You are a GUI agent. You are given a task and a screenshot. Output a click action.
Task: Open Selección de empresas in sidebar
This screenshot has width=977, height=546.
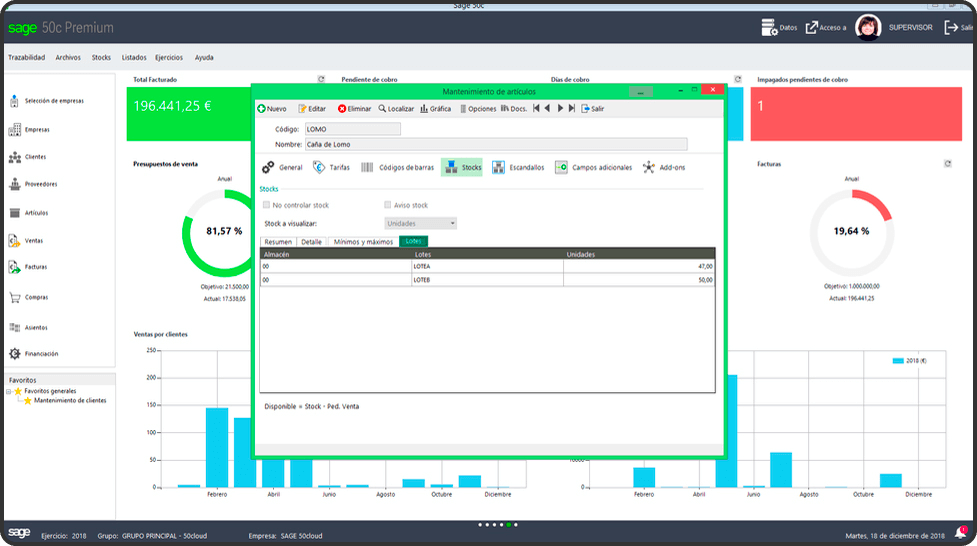[x=47, y=101]
